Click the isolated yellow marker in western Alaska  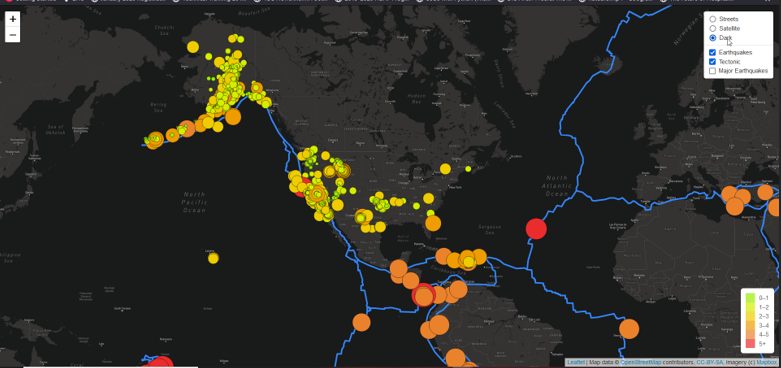click(193, 47)
